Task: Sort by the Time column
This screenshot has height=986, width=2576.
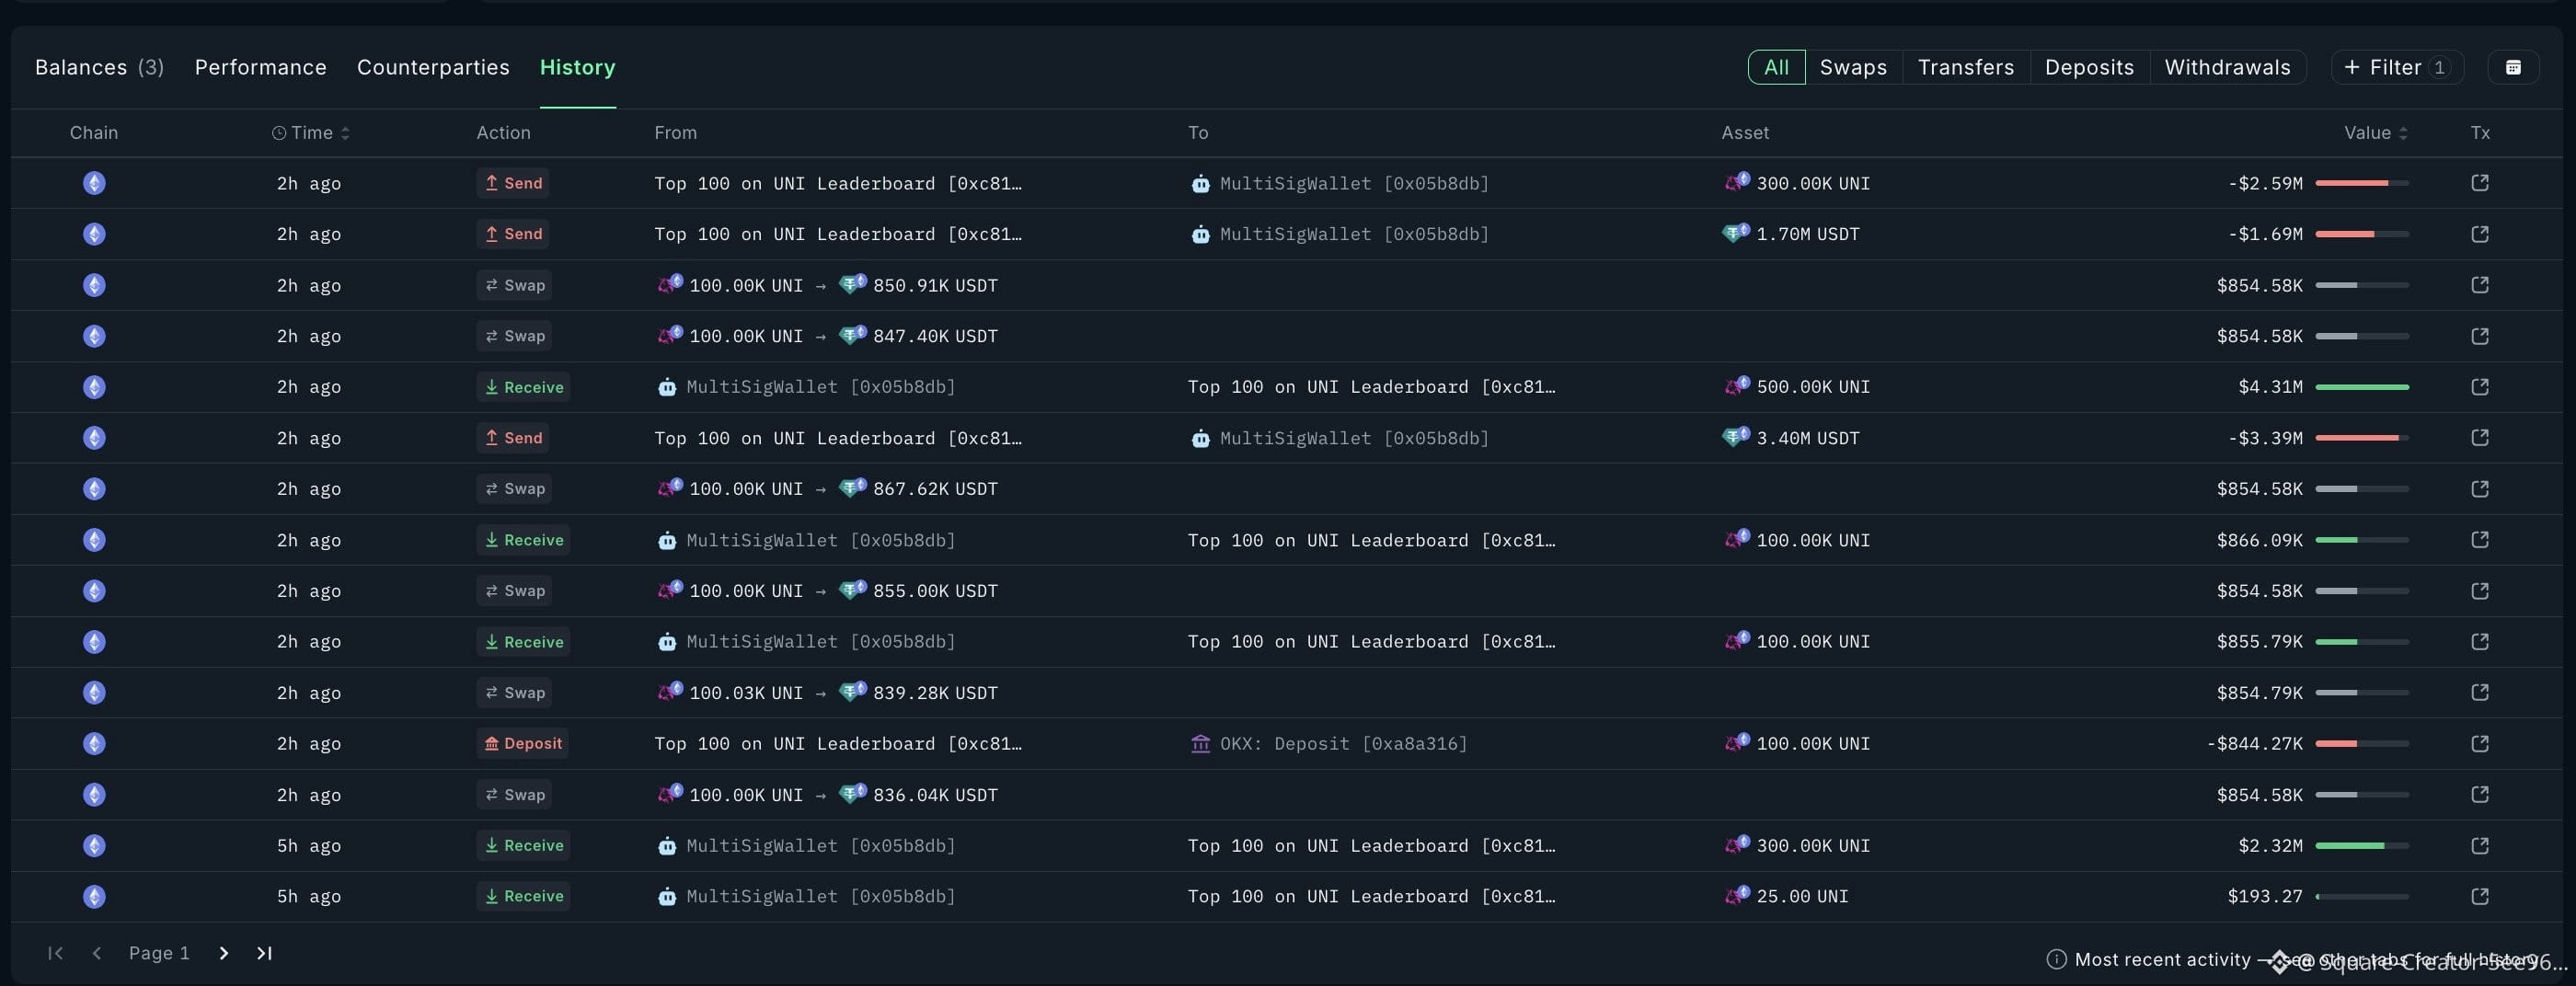Action: point(311,132)
